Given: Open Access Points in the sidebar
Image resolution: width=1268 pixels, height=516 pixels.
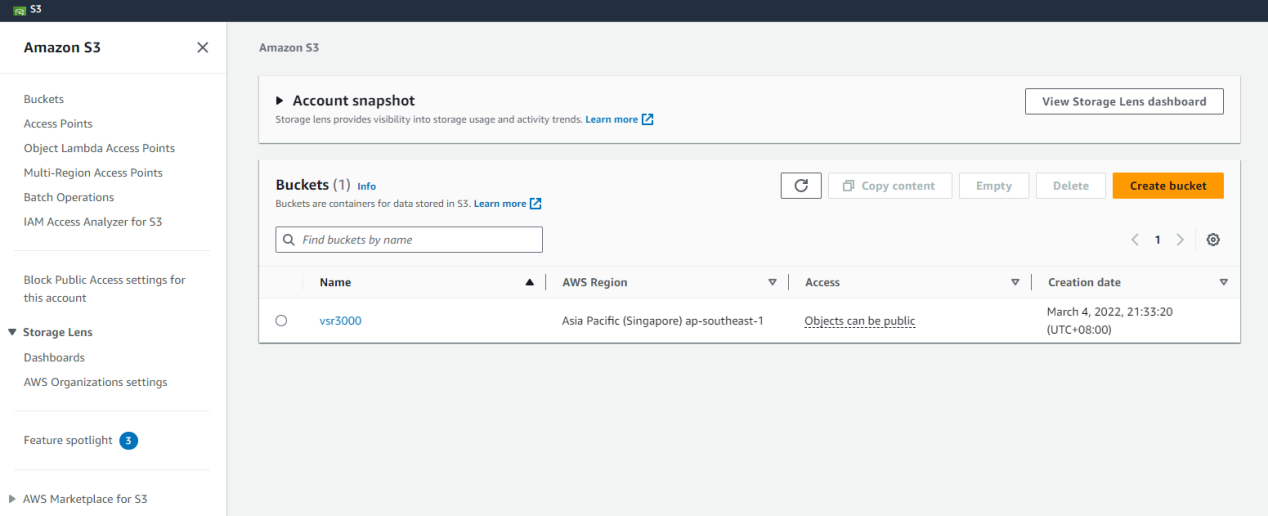Looking at the screenshot, I should point(58,124).
